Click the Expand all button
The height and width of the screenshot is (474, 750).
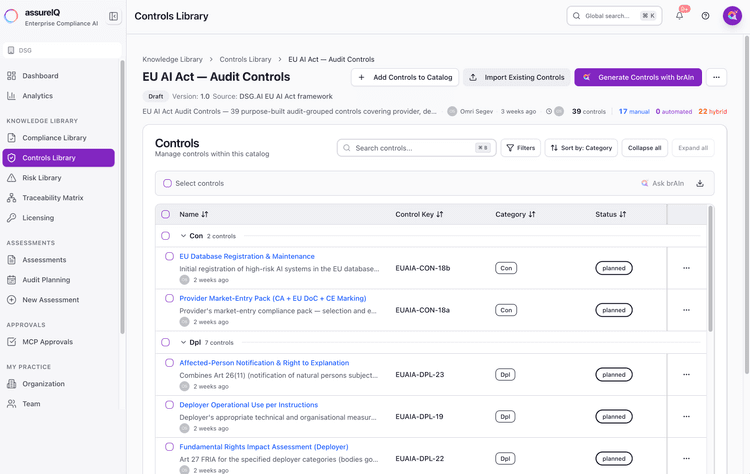693,148
